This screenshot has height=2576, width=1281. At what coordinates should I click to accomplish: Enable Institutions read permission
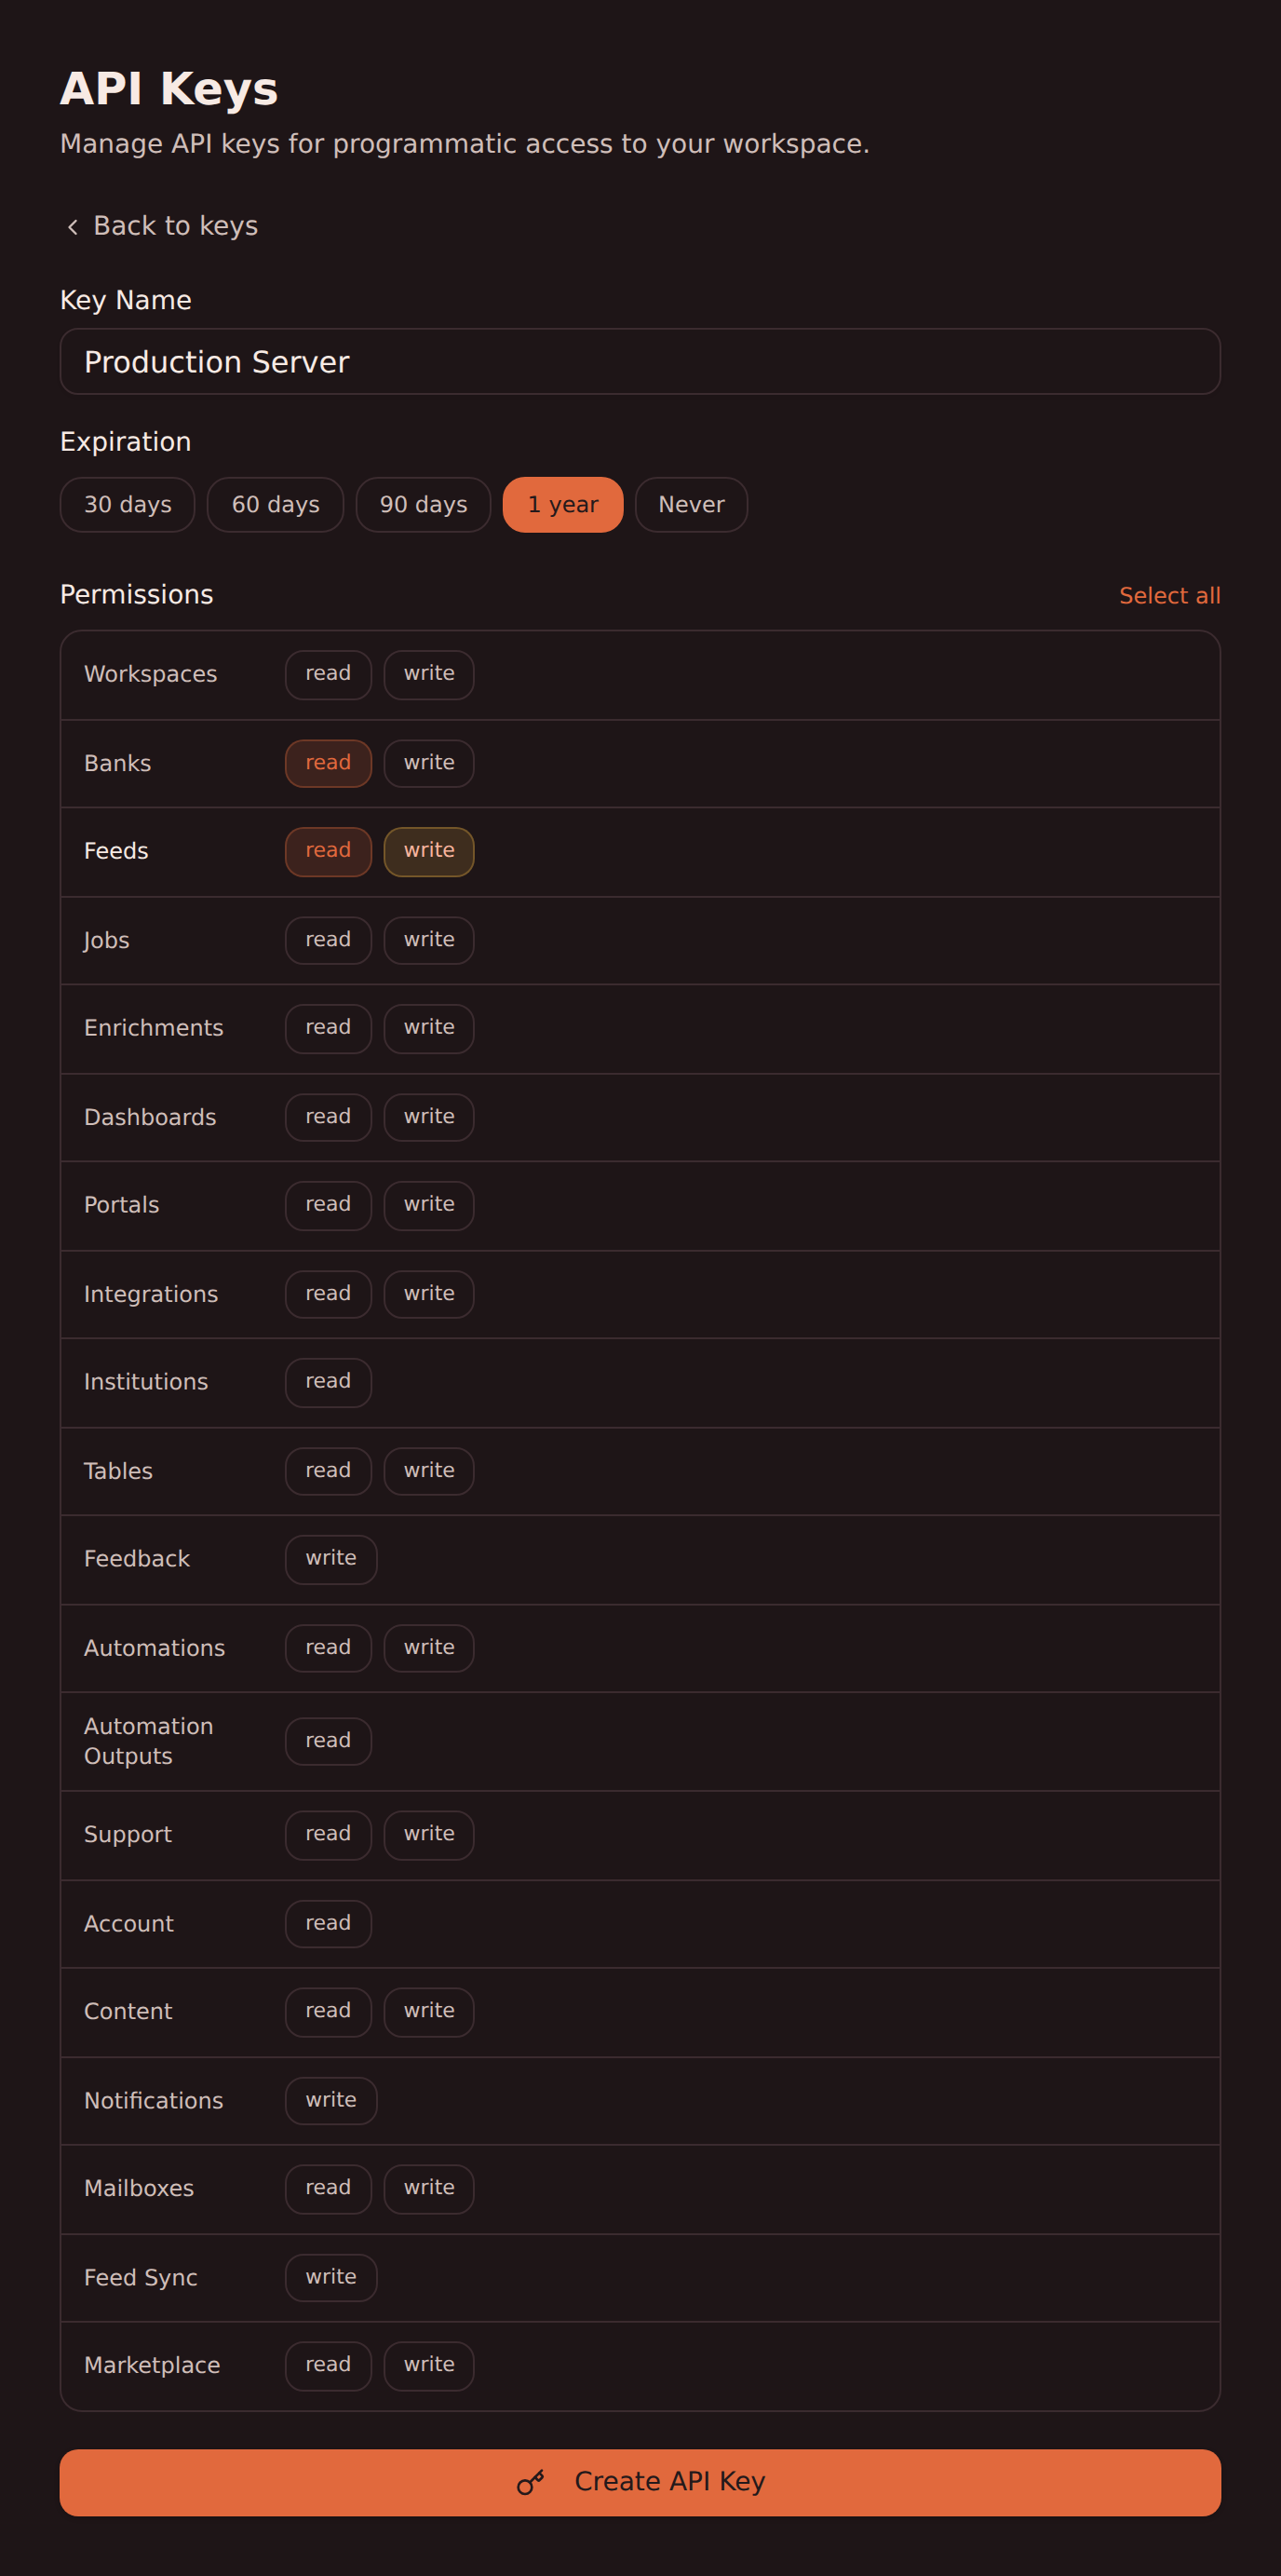[328, 1382]
